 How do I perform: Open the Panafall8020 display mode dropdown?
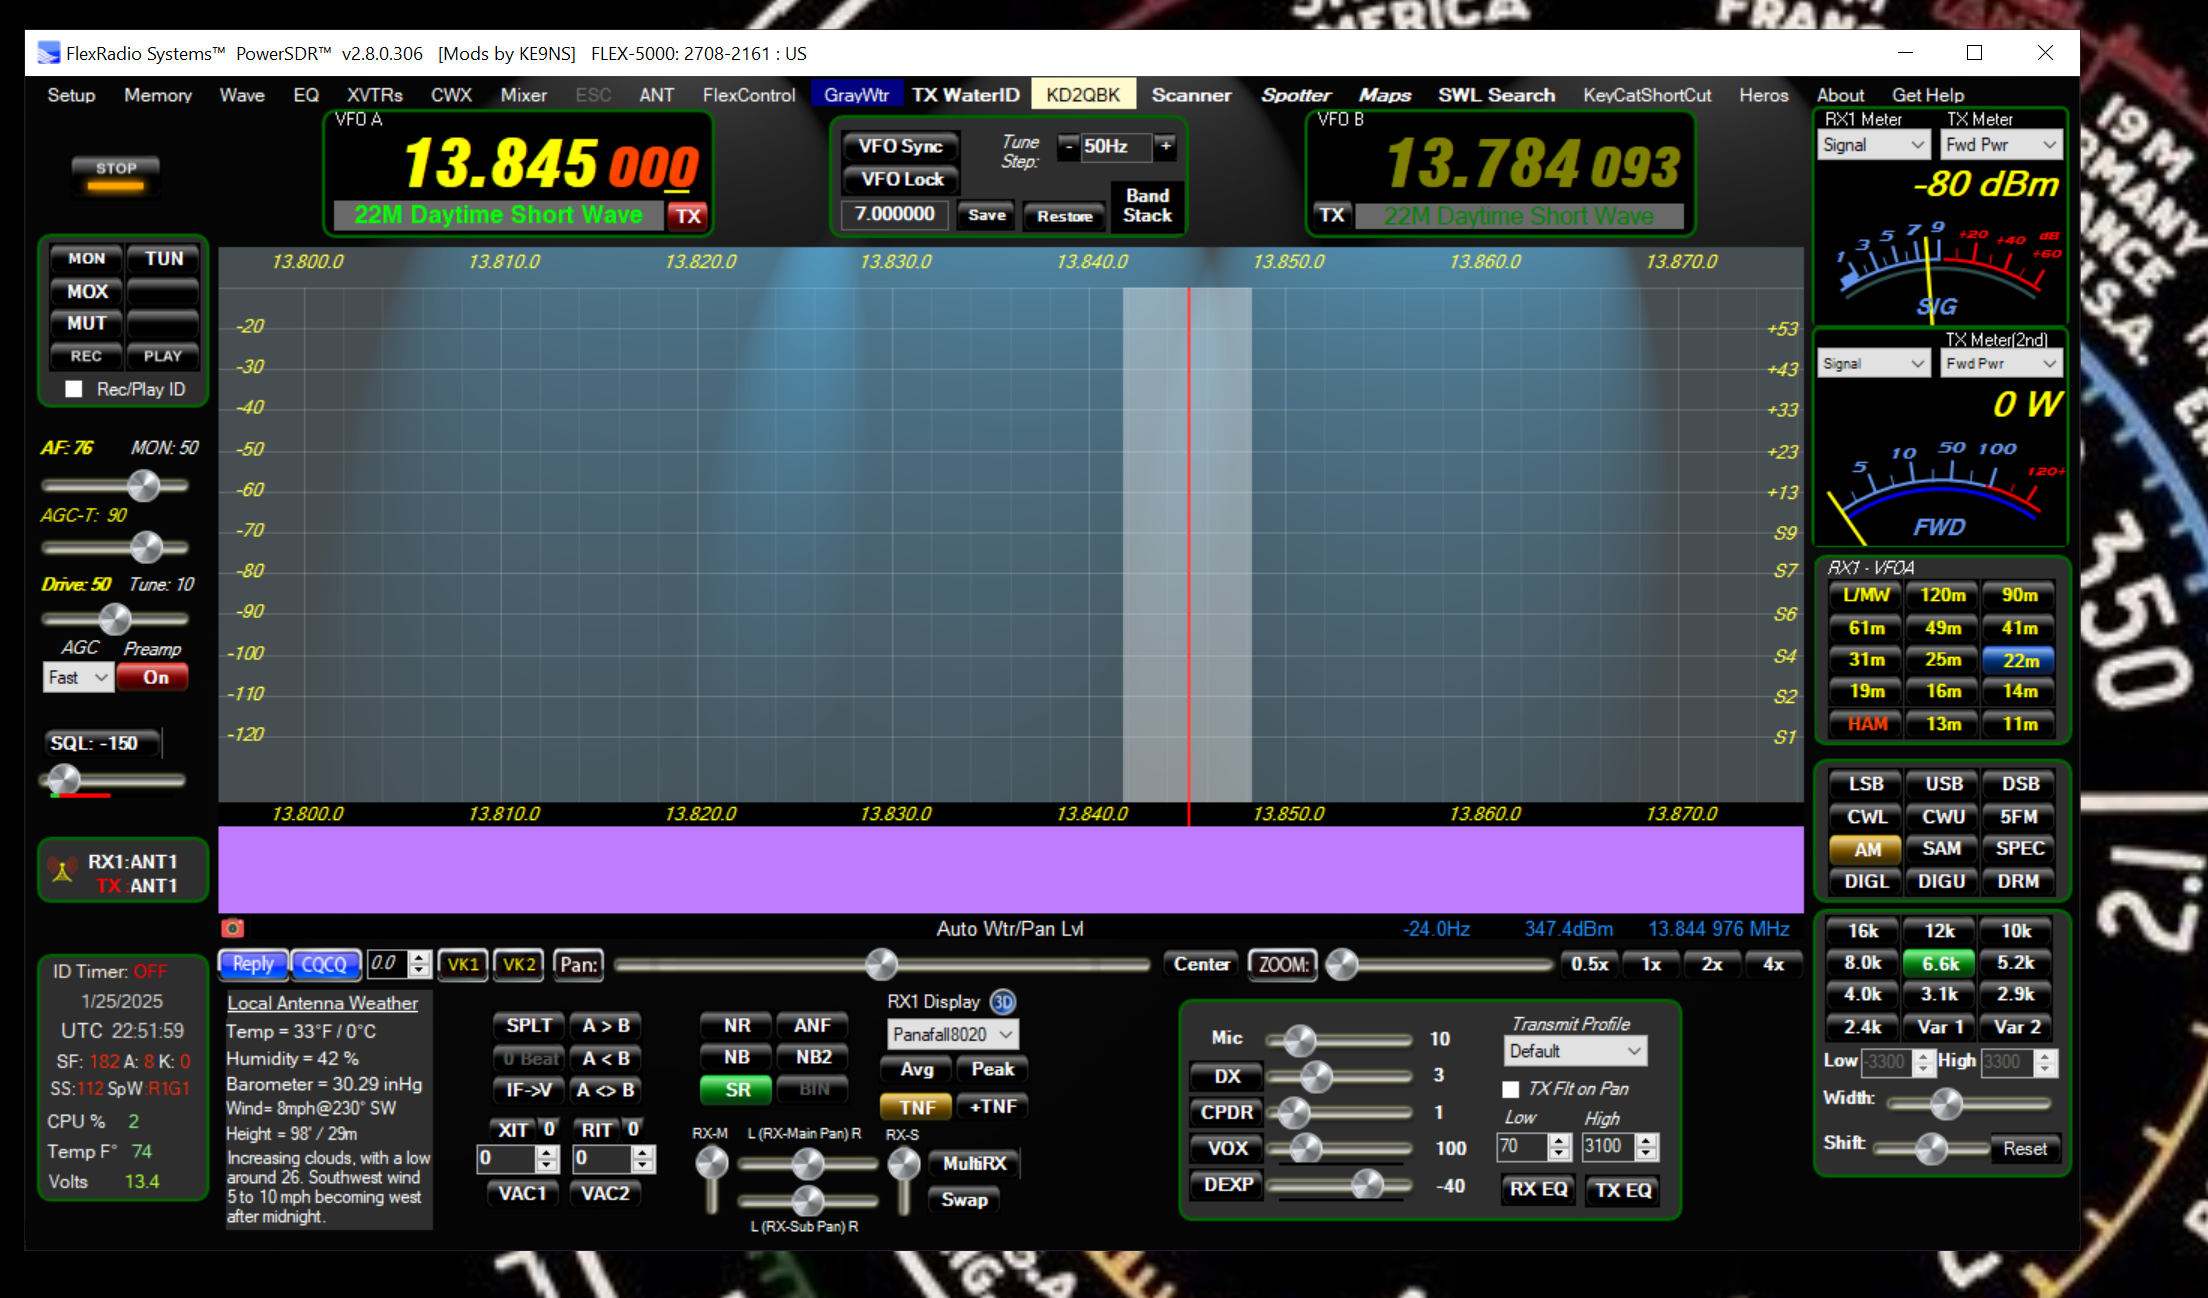(x=952, y=1034)
